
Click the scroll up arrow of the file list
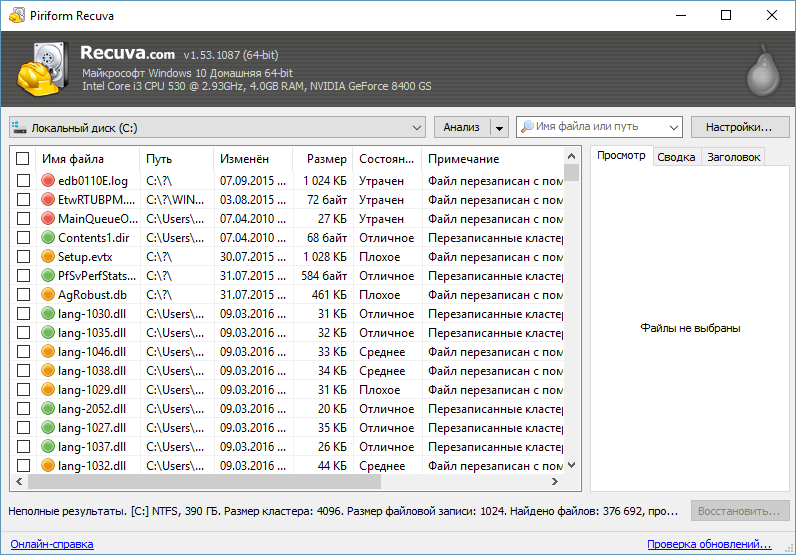click(571, 156)
